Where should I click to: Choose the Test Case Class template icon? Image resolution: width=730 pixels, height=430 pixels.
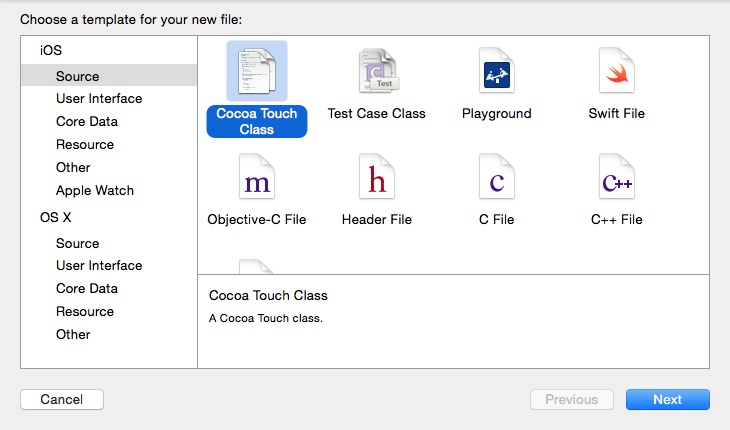pyautogui.click(x=377, y=71)
